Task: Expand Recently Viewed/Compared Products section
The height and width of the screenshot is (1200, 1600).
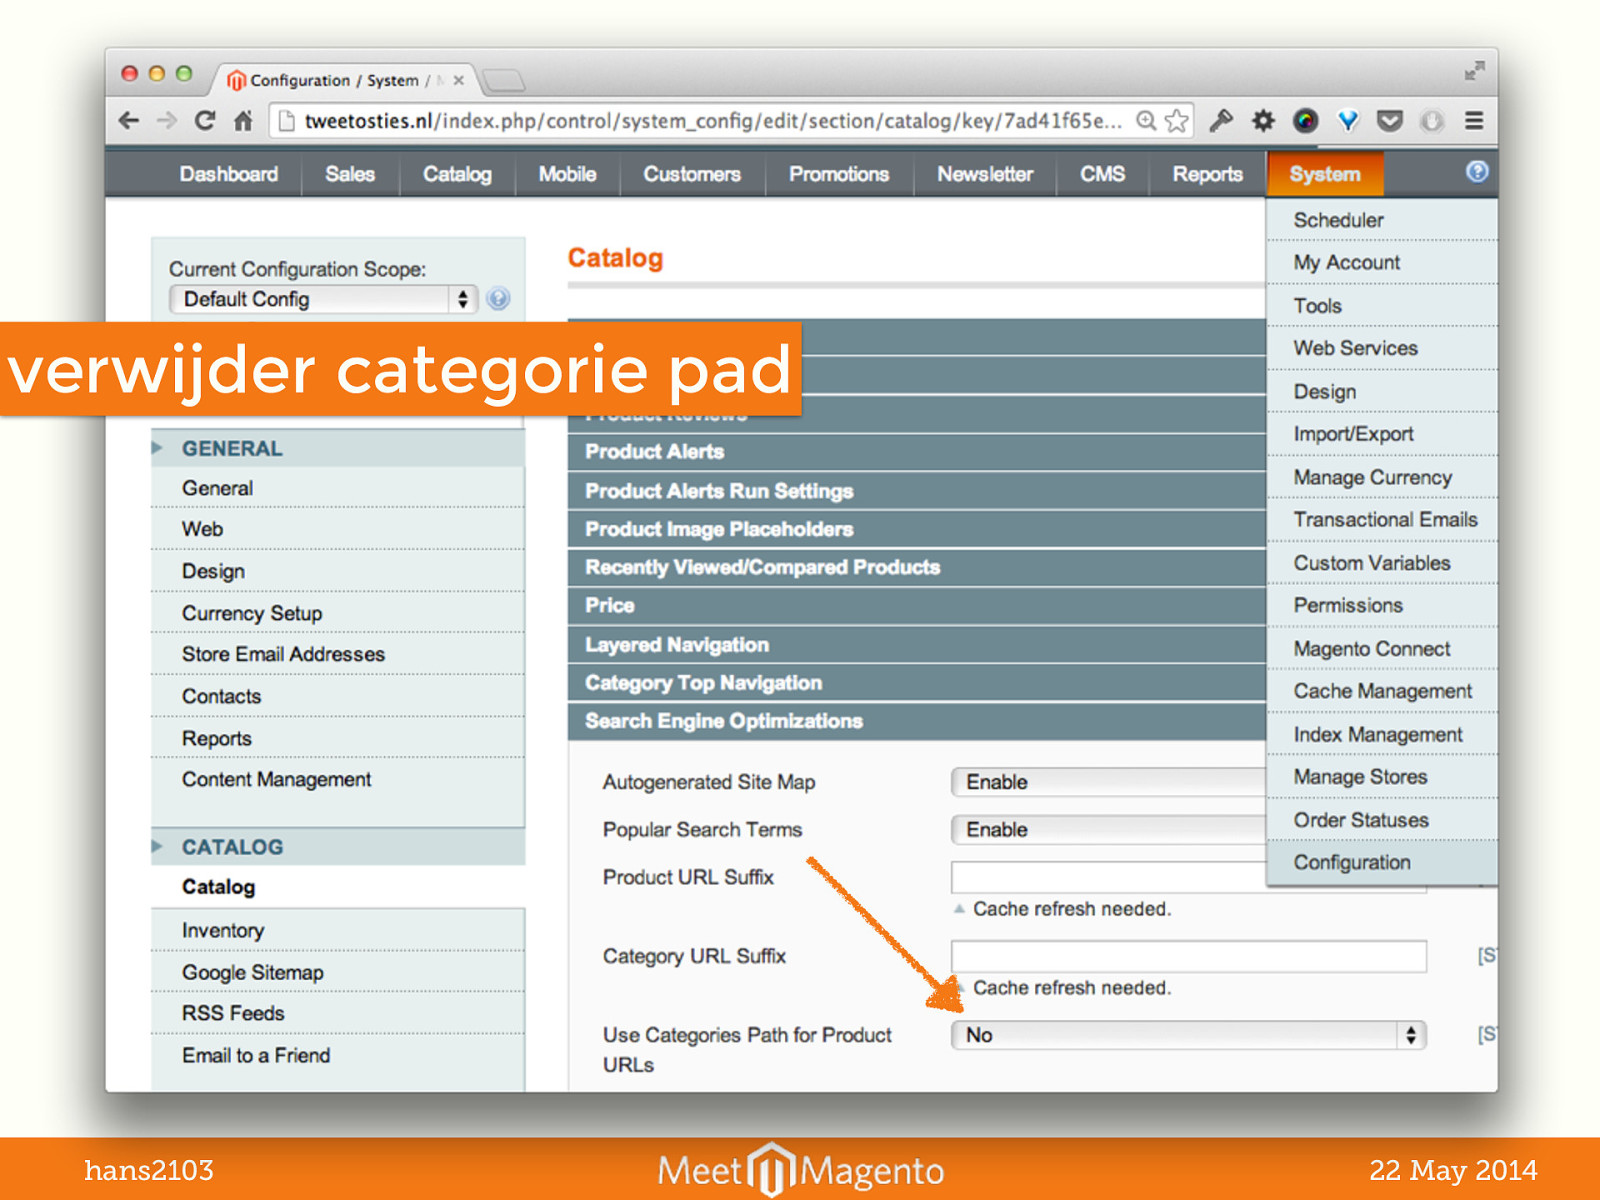Action: [917, 567]
